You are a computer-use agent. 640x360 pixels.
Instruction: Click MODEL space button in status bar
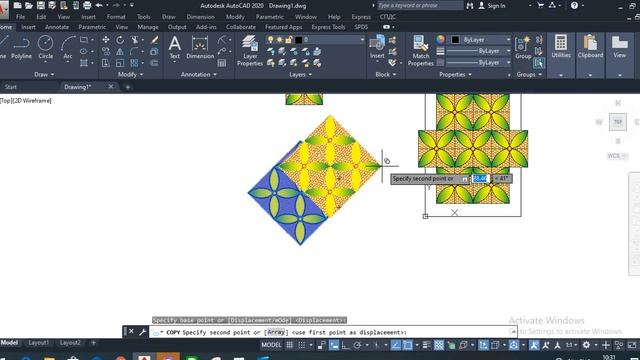(271, 345)
